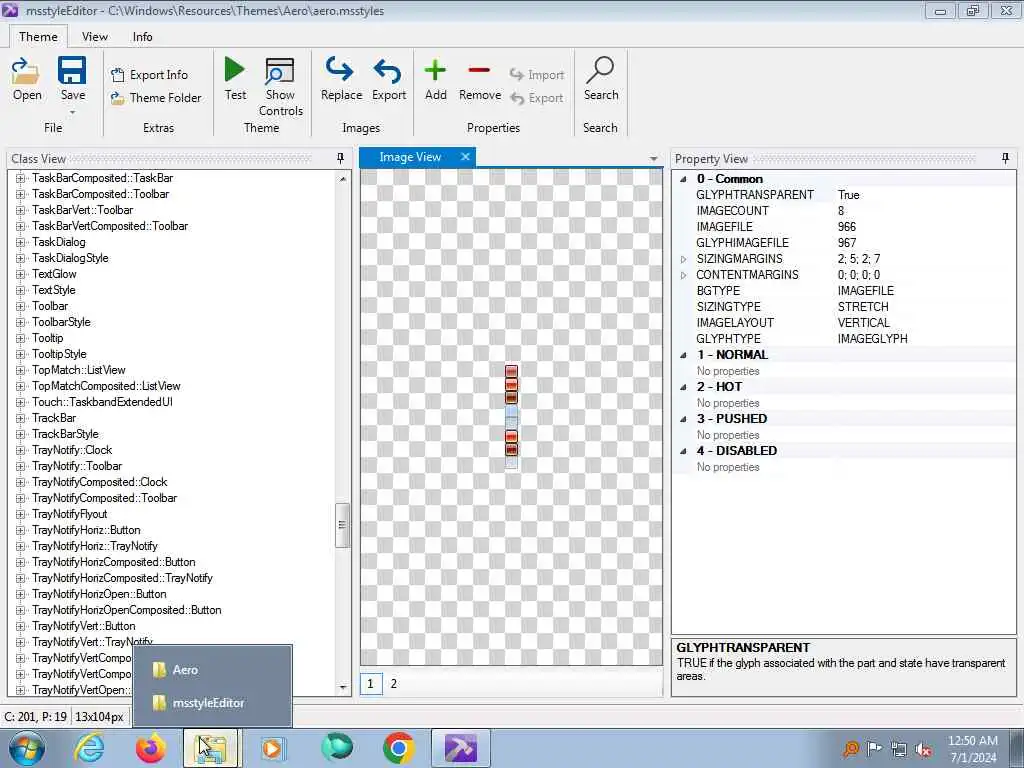Viewport: 1024px width, 768px height.
Task: Open Theme Folder from Extras
Action: click(156, 98)
